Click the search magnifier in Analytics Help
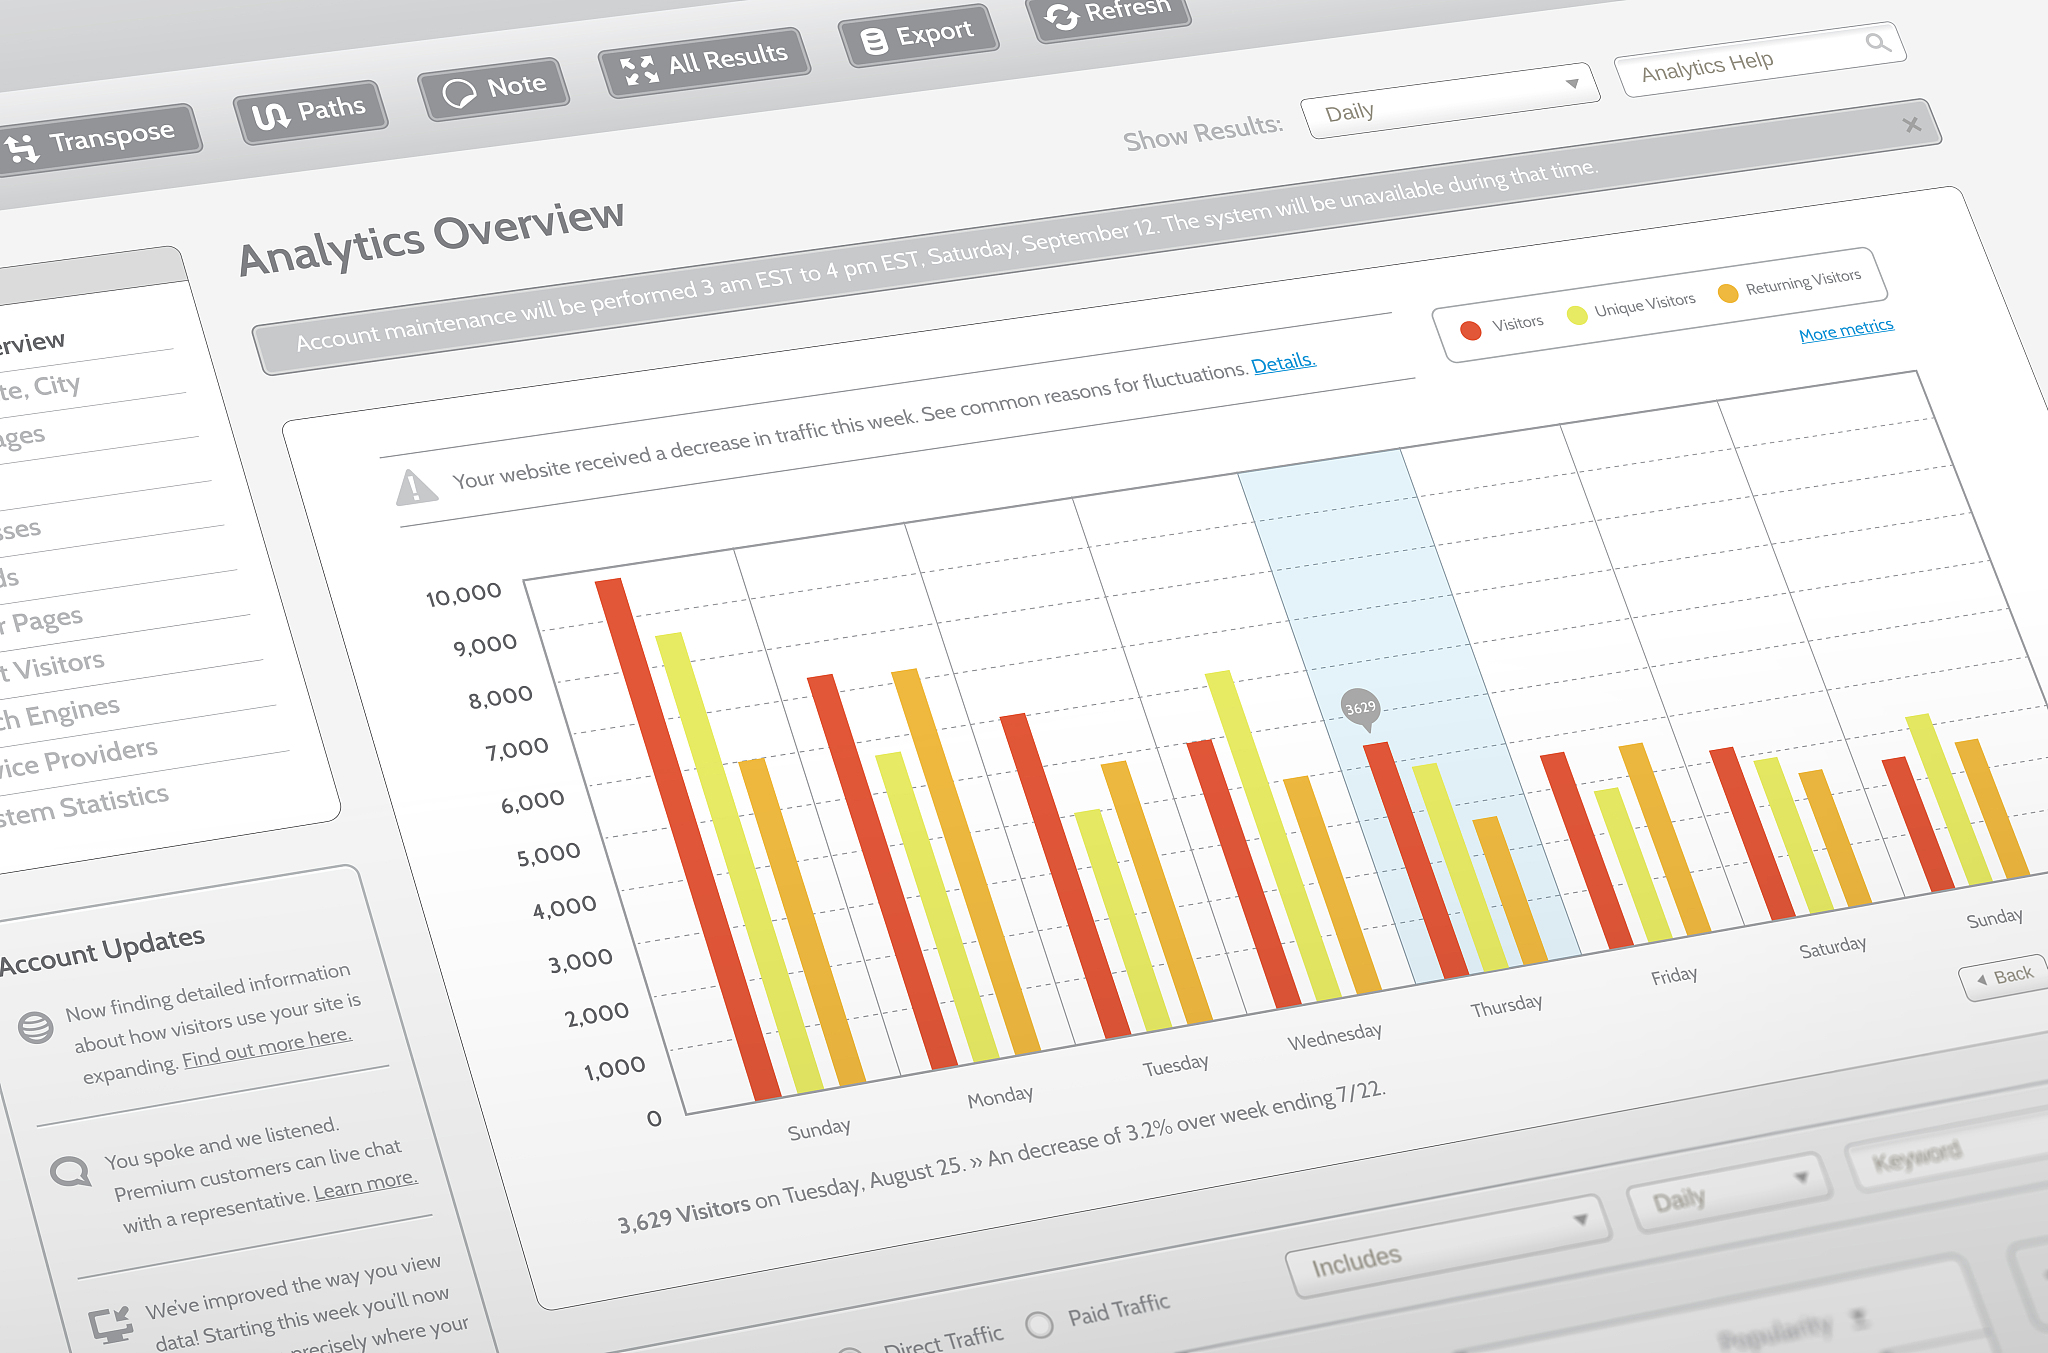 (1877, 43)
